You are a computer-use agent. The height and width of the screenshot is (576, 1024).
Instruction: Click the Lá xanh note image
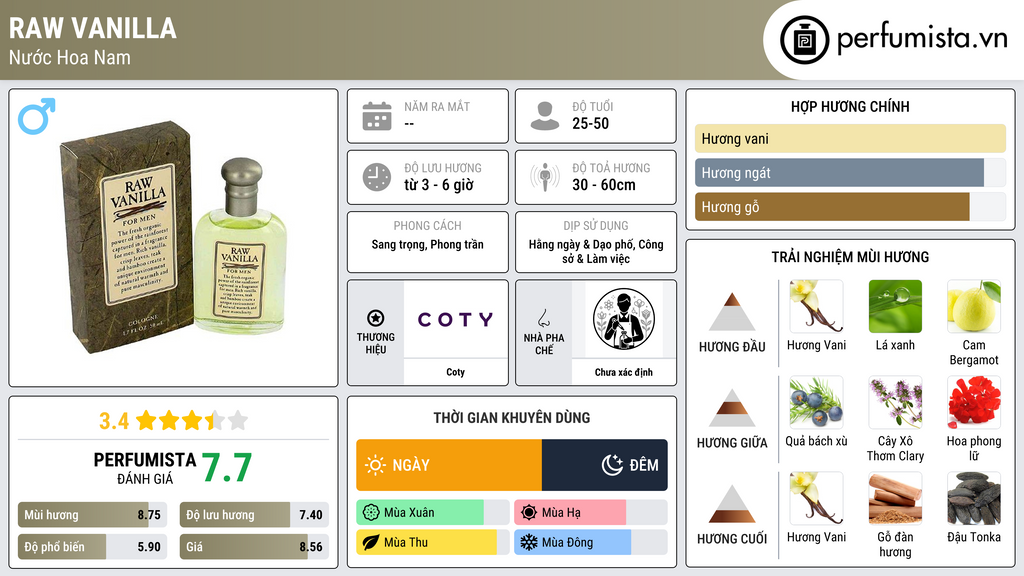(895, 306)
